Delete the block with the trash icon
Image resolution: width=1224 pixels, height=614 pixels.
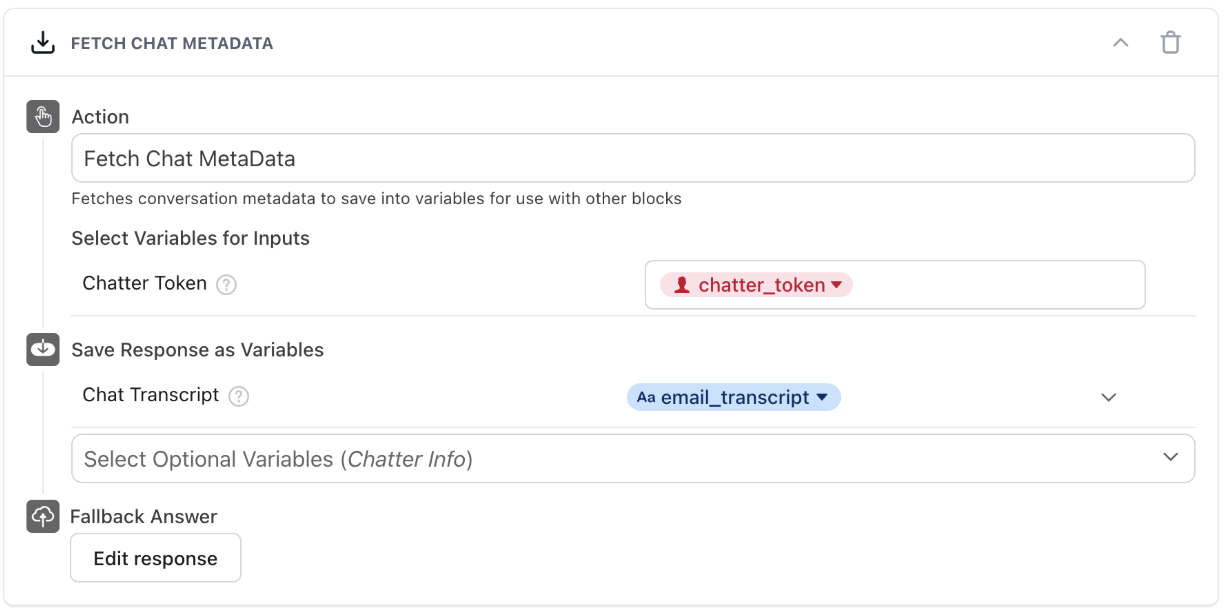tap(1170, 43)
